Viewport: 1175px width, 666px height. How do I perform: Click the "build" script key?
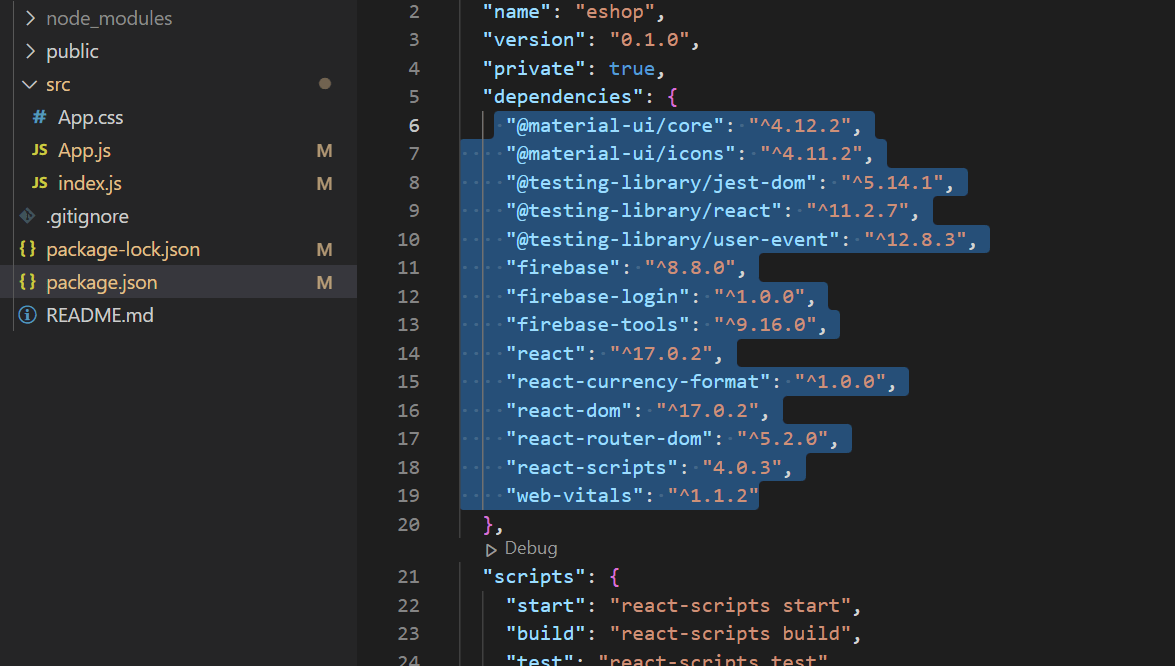coord(546,634)
